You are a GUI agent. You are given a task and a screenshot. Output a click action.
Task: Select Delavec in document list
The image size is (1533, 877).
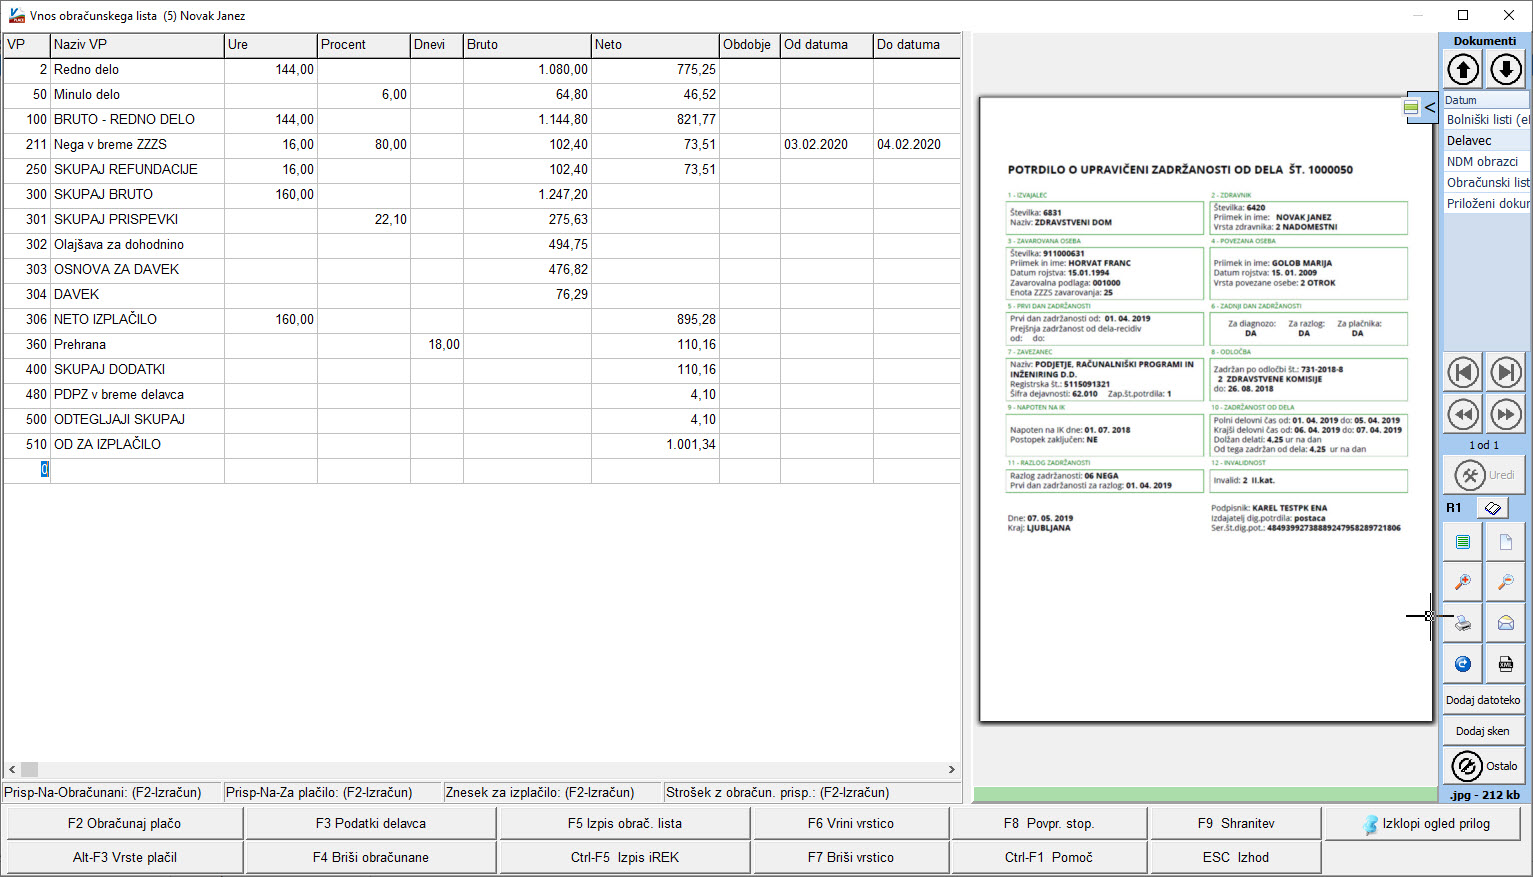(1487, 140)
